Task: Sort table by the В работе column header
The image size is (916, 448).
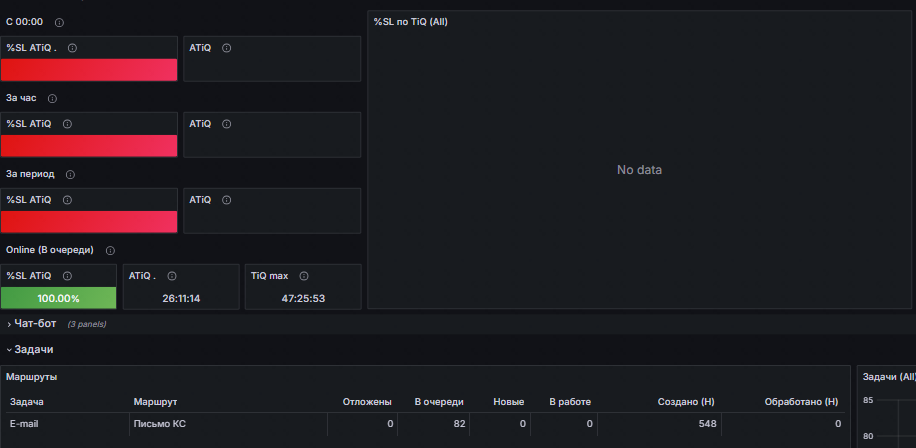Action: (570, 402)
